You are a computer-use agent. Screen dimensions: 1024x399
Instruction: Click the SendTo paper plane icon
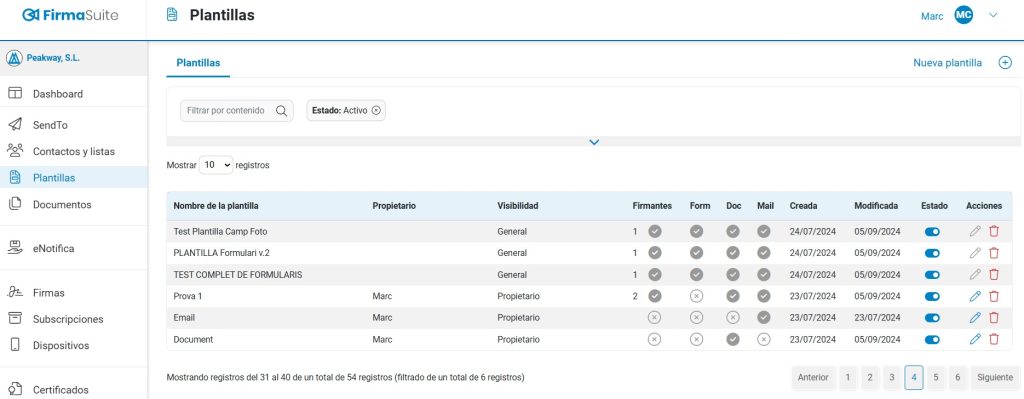pyautogui.click(x=15, y=125)
